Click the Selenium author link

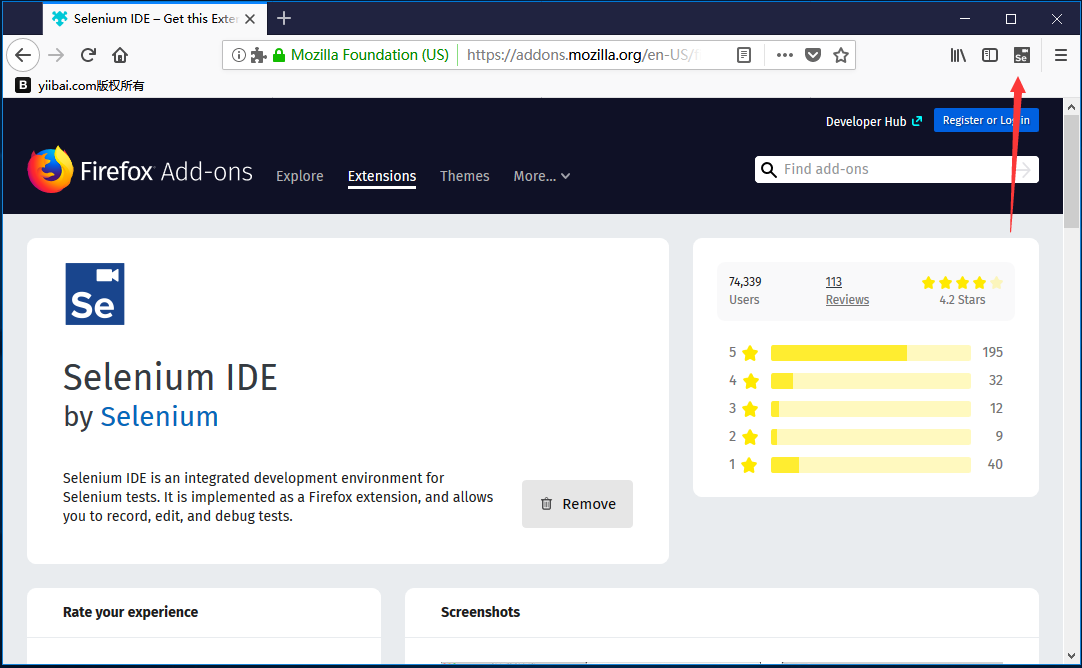click(159, 416)
